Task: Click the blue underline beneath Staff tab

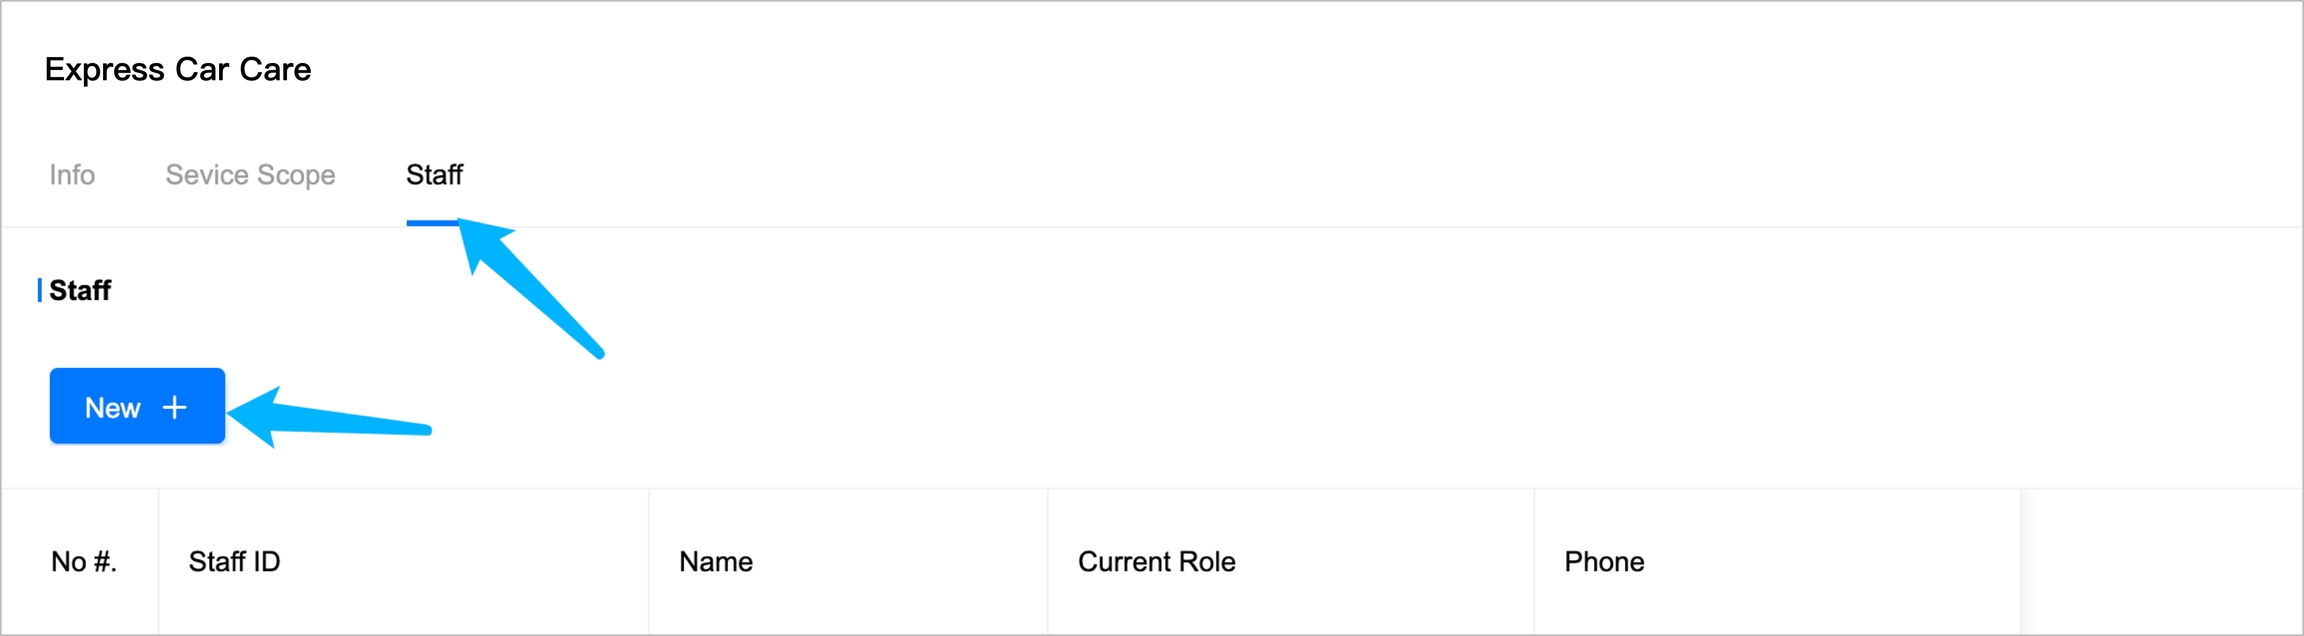Action: click(431, 223)
